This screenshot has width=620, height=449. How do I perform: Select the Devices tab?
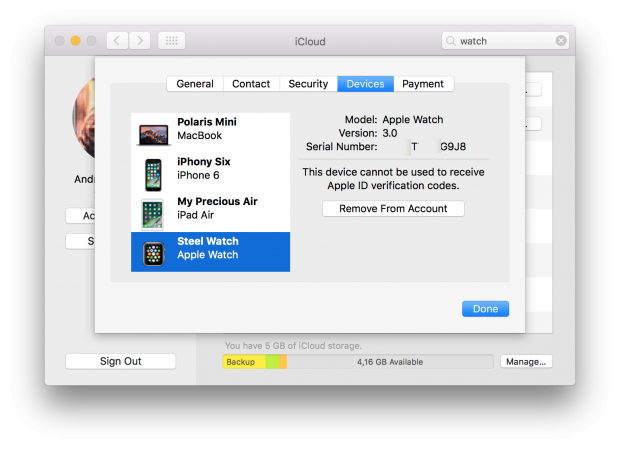pyautogui.click(x=365, y=84)
